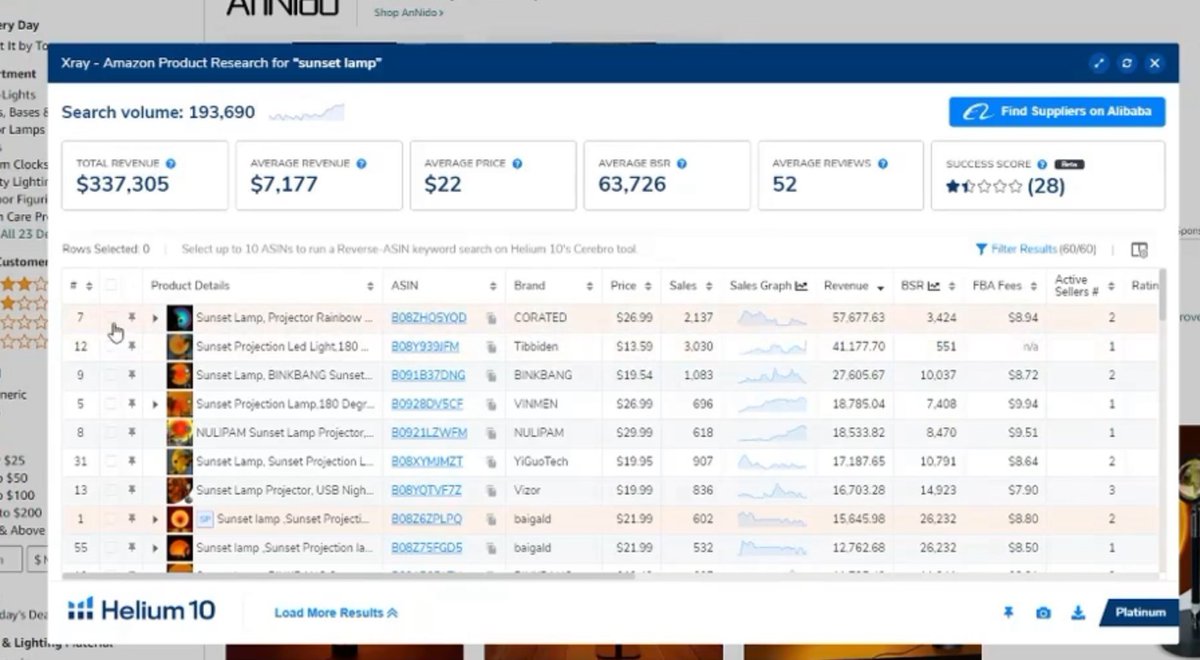Click the Helium 10 logo
Screen dimensions: 1200x660
141,609
